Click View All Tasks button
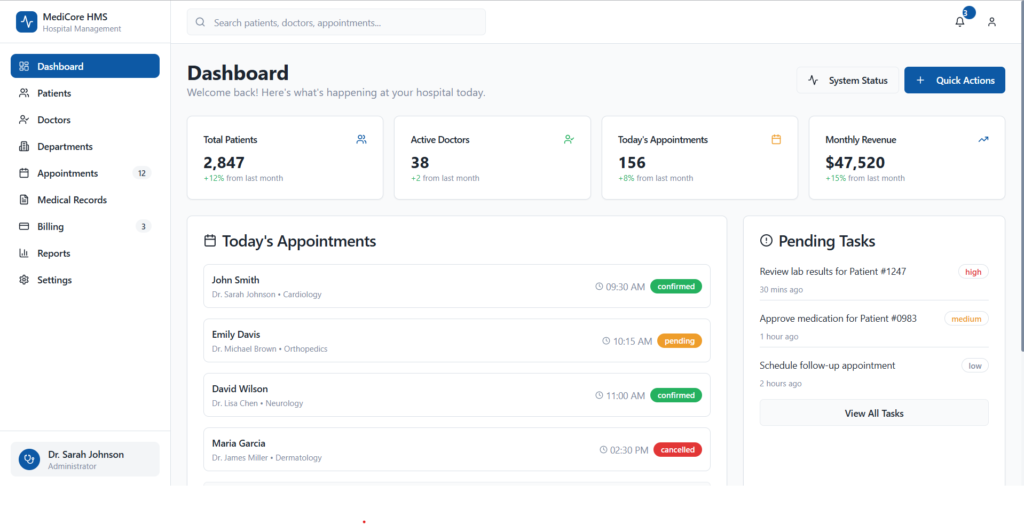The width and height of the screenshot is (1024, 524). (x=873, y=413)
